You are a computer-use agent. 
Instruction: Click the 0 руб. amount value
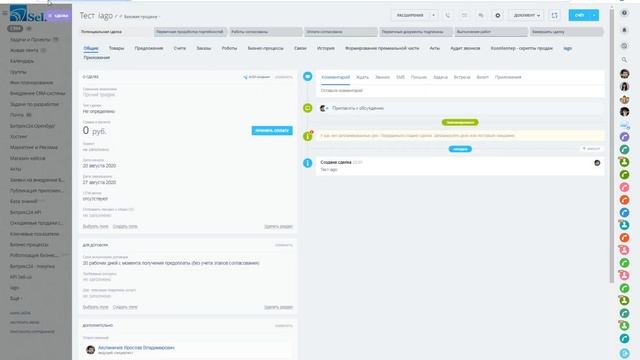[94, 131]
